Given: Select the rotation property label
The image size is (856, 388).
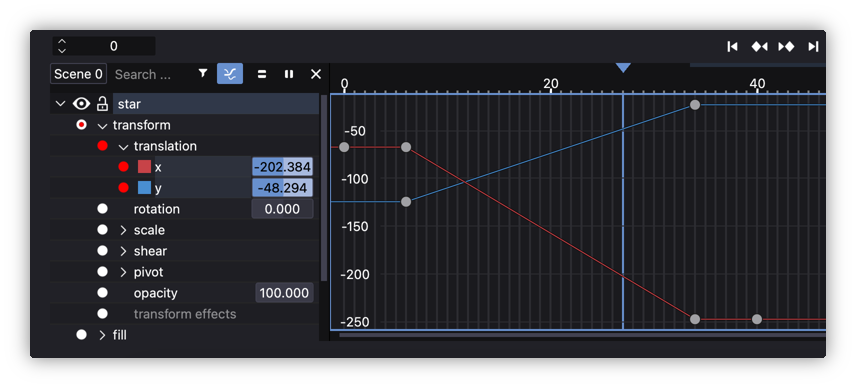Looking at the screenshot, I should point(157,209).
